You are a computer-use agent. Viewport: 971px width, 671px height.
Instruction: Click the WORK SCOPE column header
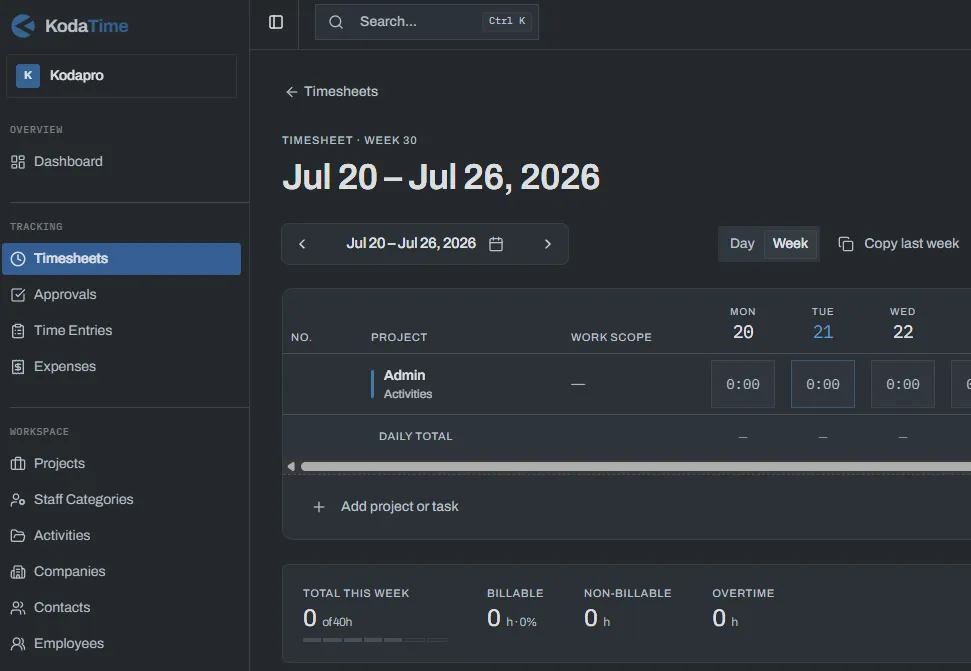pos(611,337)
